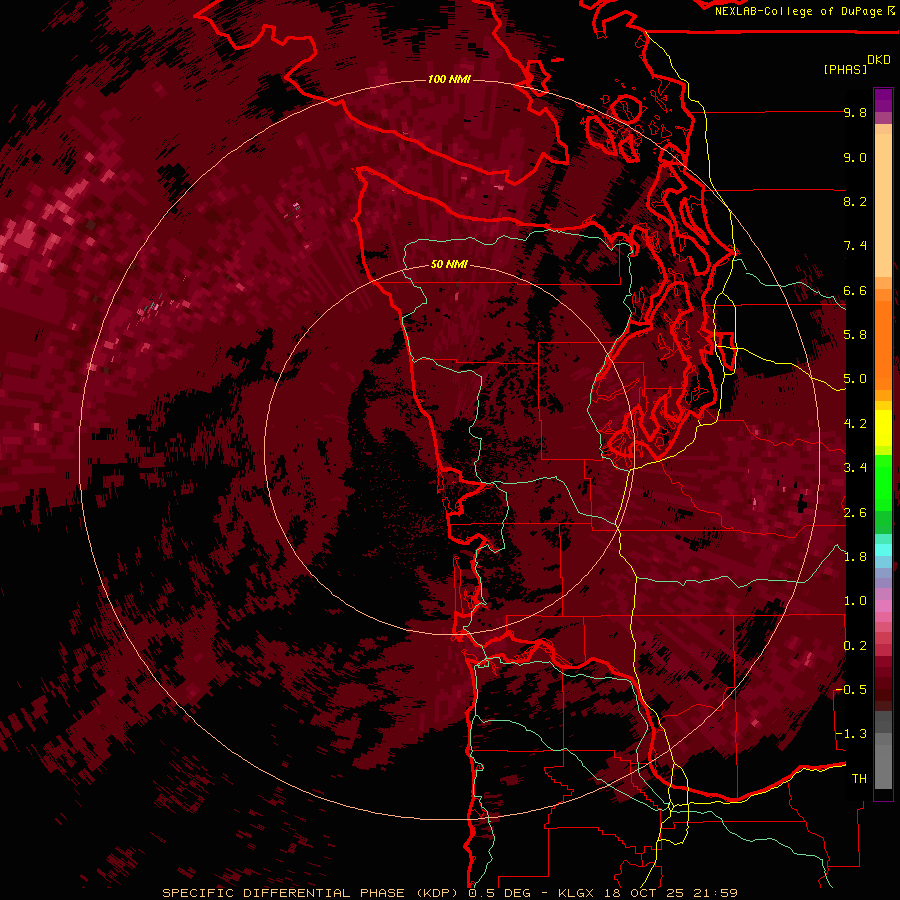Click the 9.0 scale value
900x900 pixels.
[x=855, y=158]
